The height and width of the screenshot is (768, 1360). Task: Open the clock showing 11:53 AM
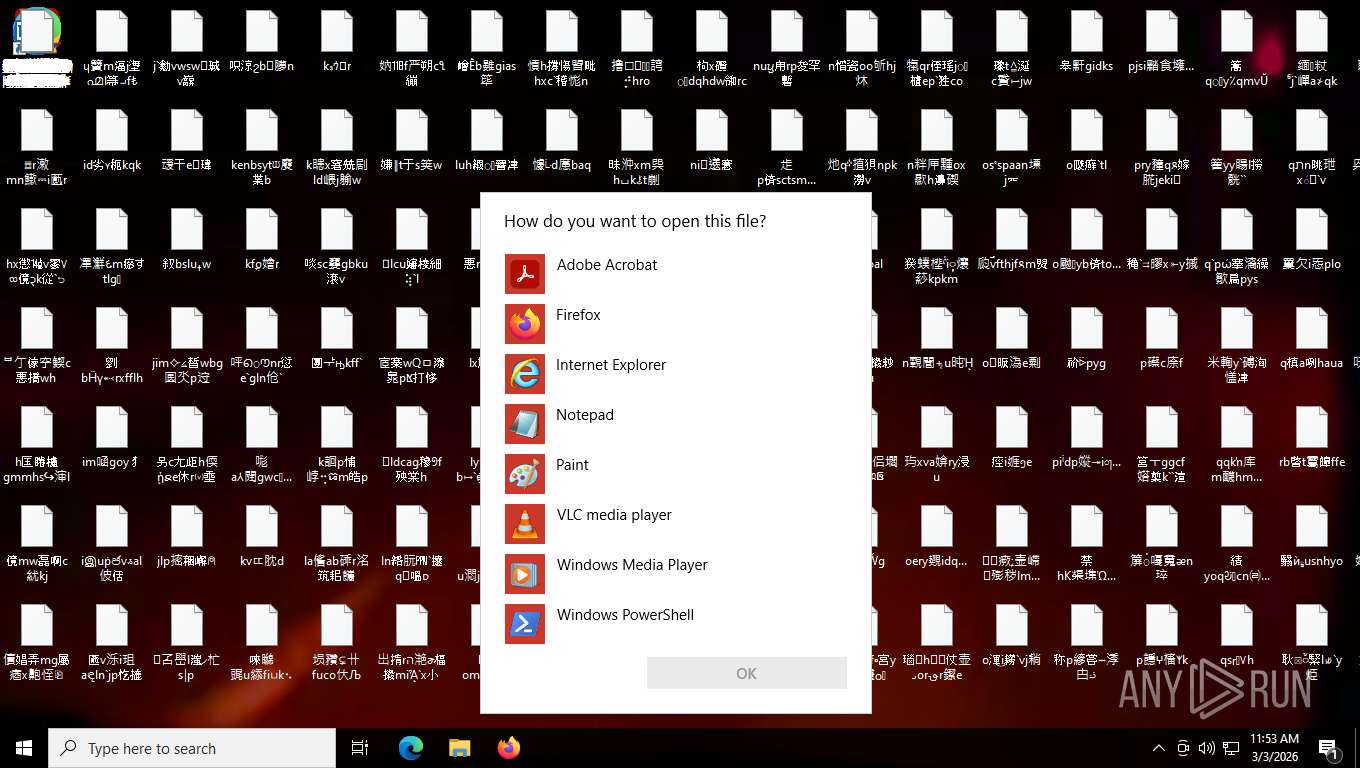click(x=1273, y=748)
